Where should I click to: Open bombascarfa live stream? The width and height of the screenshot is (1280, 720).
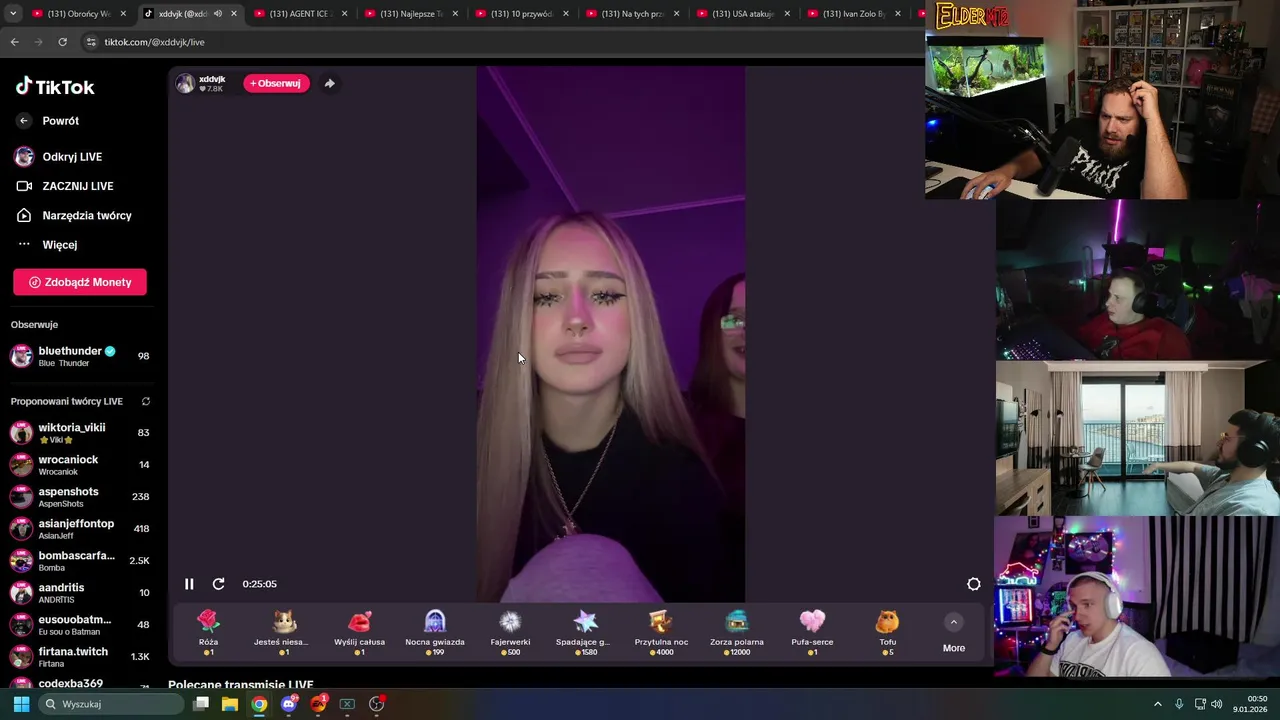tap(80, 561)
